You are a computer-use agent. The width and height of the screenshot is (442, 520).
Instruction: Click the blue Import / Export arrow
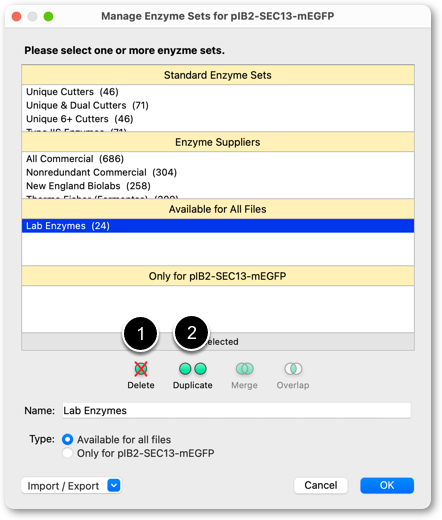pos(114,485)
